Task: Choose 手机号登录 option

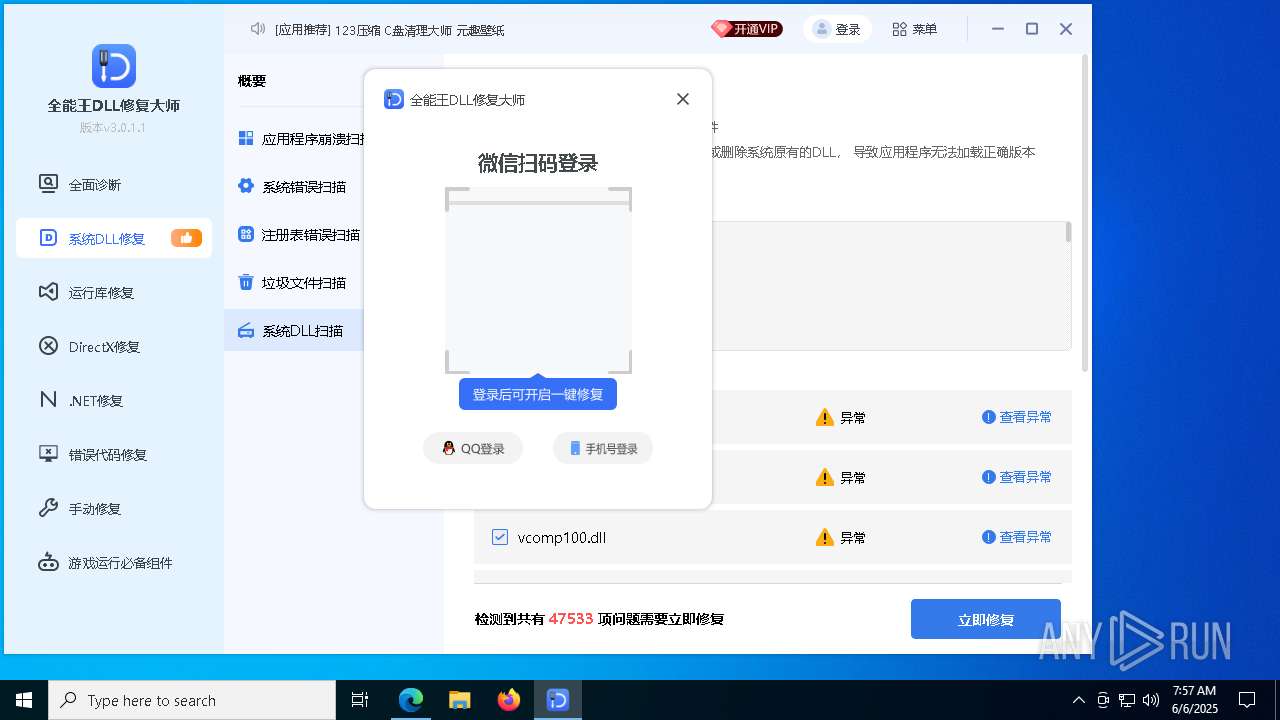Action: [603, 448]
